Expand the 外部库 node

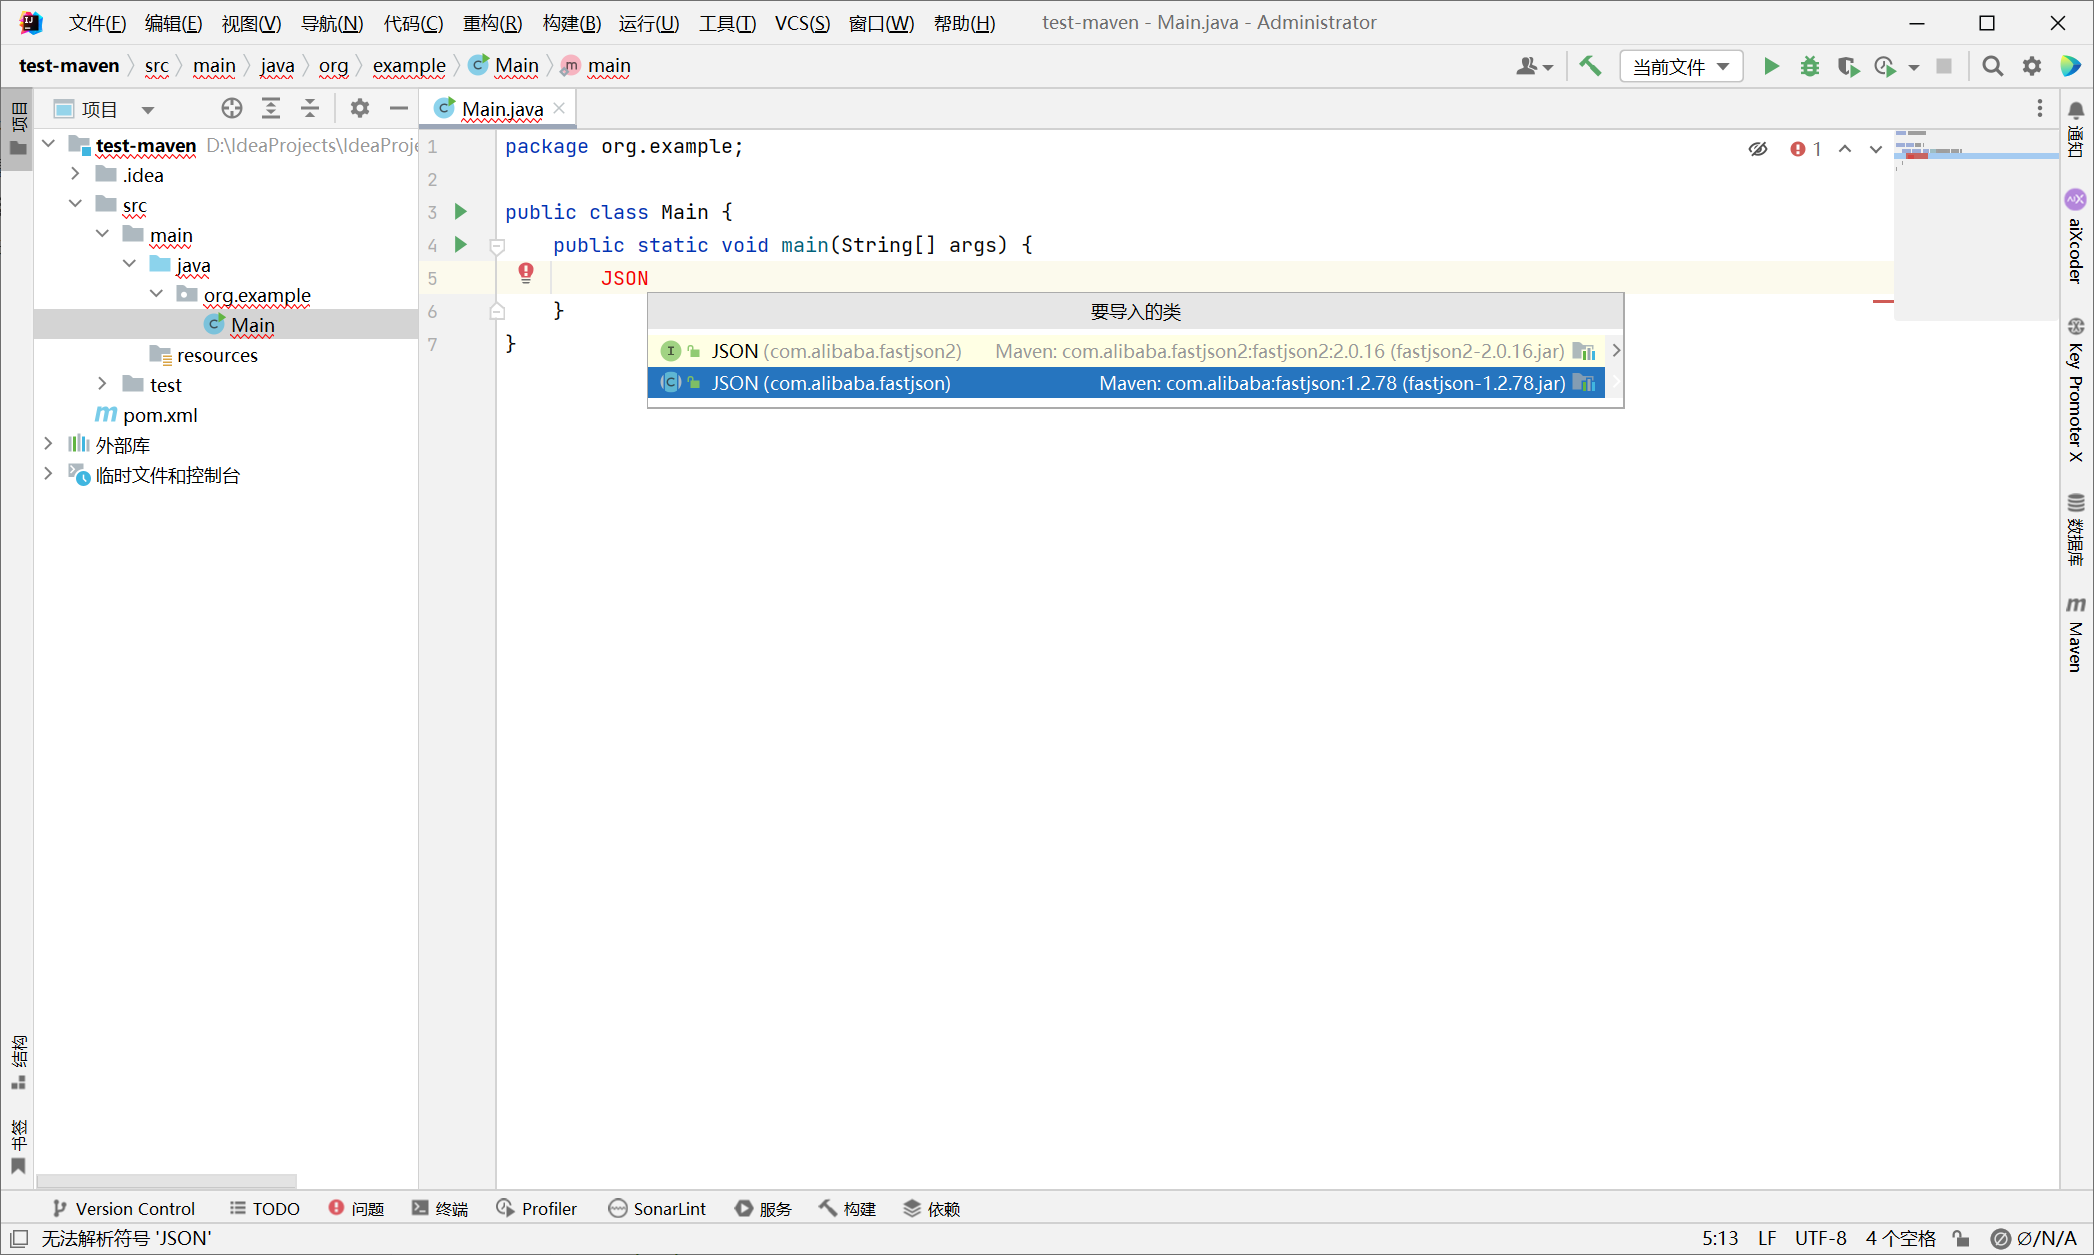(x=48, y=444)
